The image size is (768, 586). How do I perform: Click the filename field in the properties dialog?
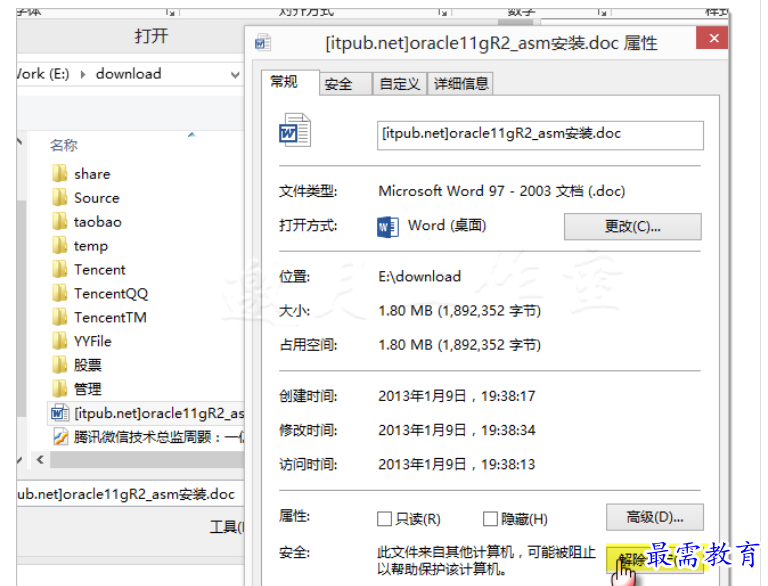point(540,135)
